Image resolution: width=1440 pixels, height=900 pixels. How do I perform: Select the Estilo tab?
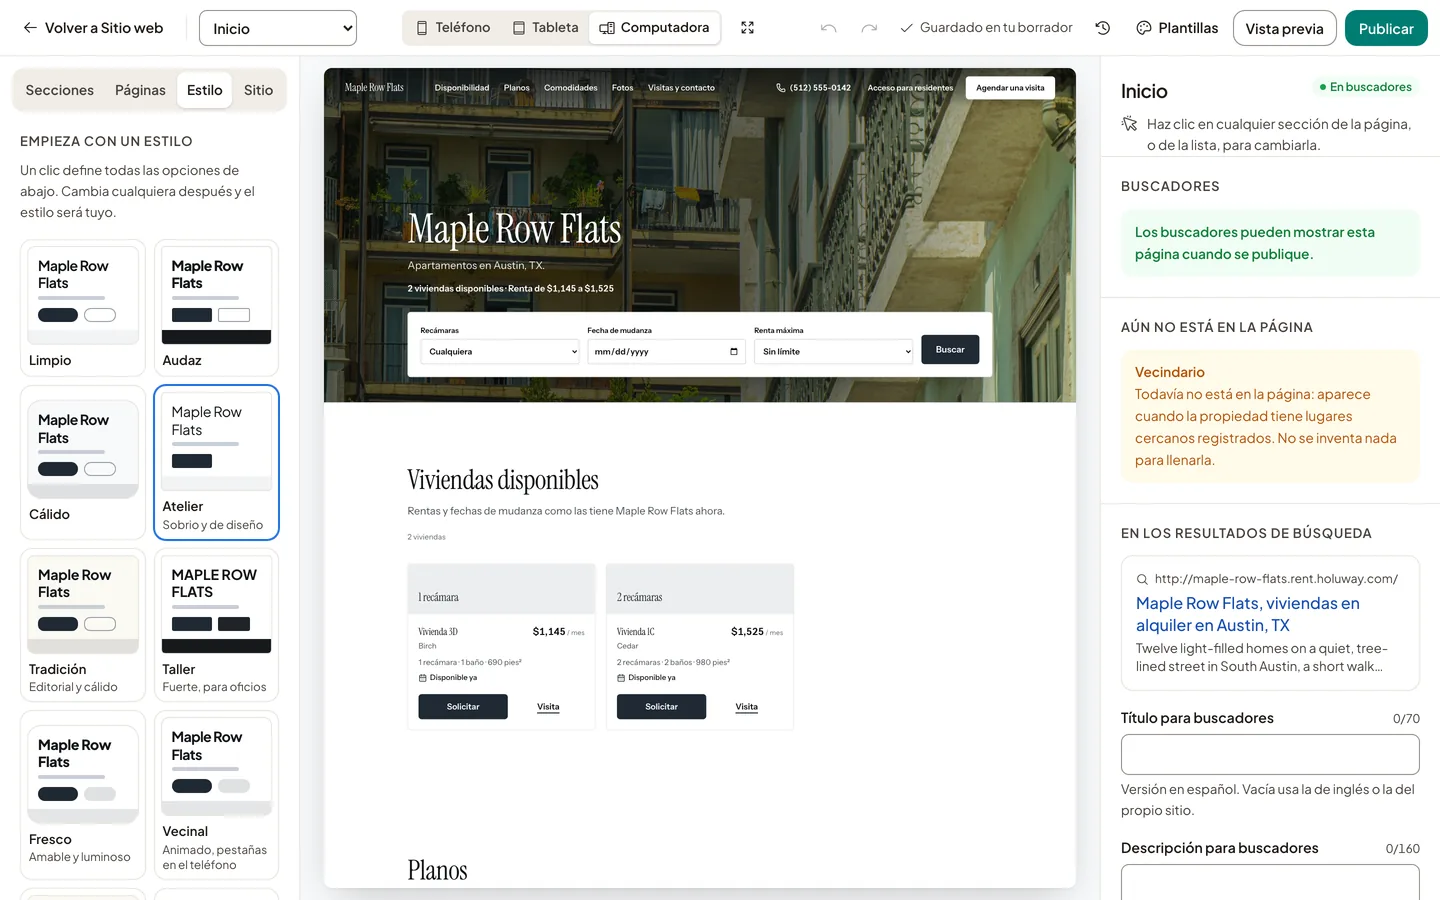(205, 90)
